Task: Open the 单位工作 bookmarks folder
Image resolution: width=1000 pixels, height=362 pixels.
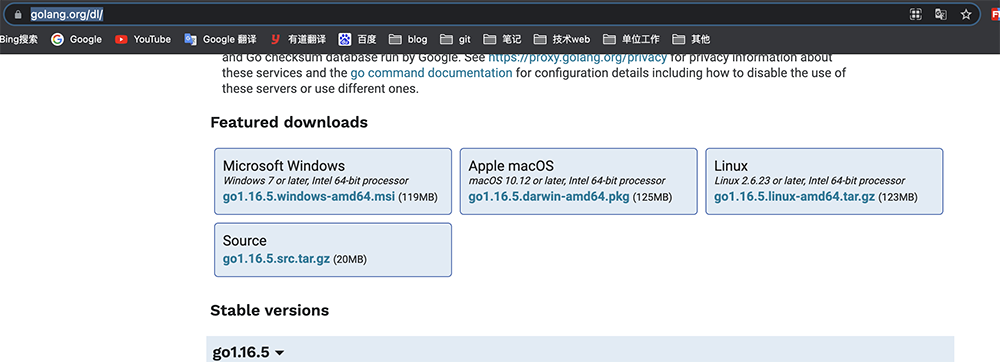Action: coord(631,40)
